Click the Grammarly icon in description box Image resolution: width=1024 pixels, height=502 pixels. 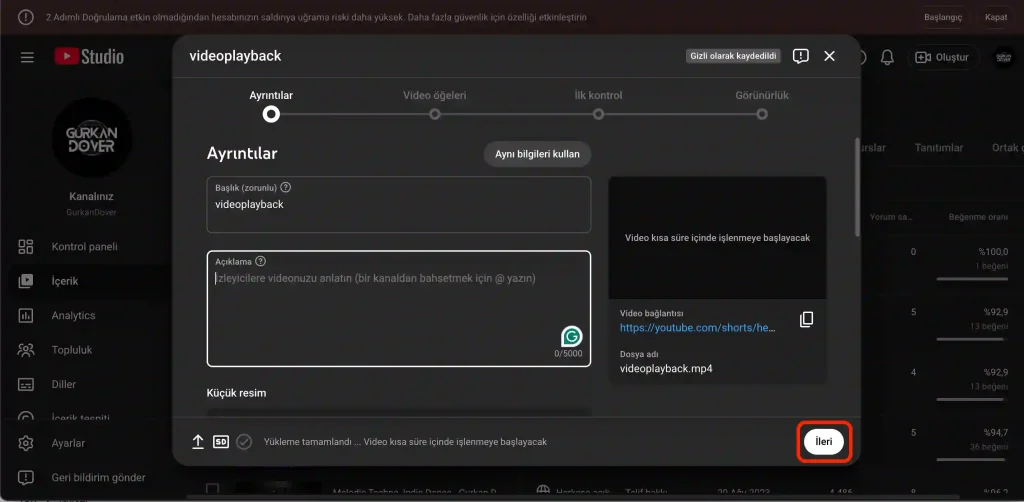click(571, 336)
